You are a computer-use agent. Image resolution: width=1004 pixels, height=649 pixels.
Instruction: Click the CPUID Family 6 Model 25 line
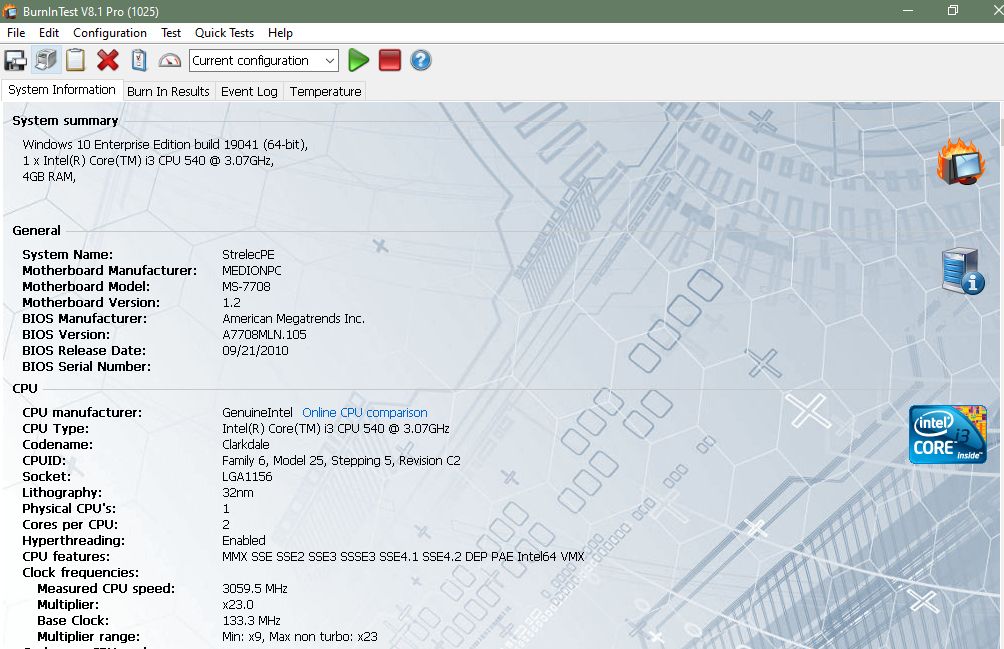point(341,461)
